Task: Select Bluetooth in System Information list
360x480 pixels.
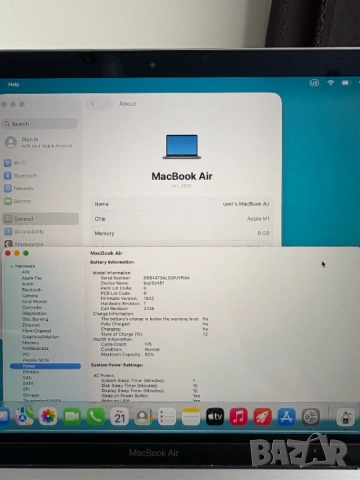Action: [32, 290]
